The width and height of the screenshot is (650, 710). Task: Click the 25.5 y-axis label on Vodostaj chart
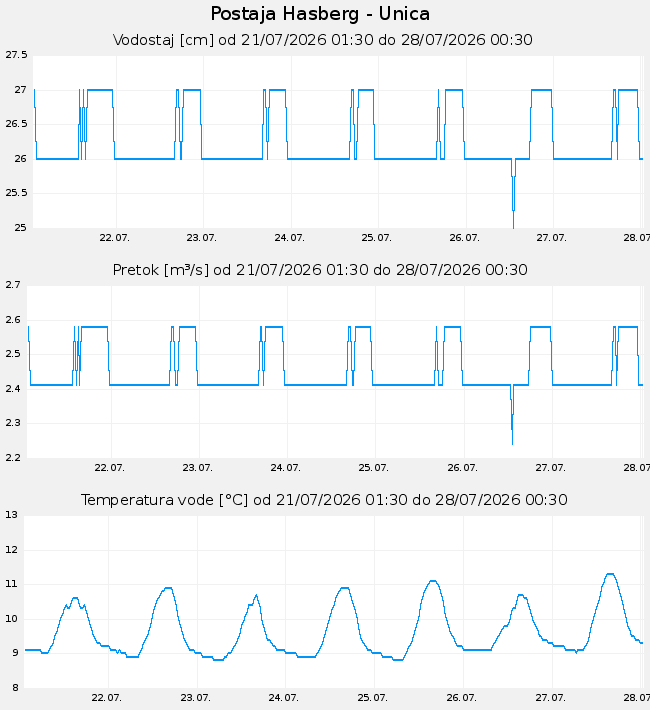pyautogui.click(x=16, y=193)
